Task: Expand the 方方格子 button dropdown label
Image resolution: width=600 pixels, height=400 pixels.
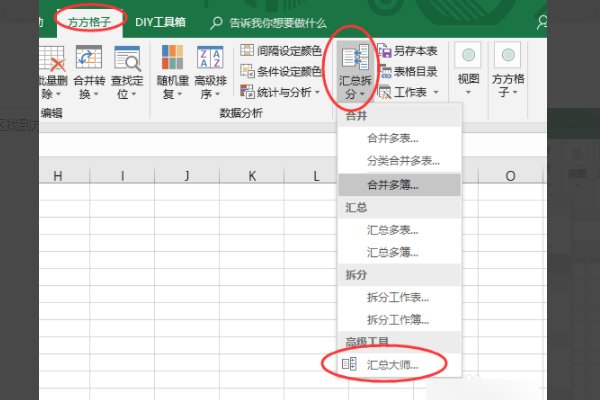Action: [508, 85]
